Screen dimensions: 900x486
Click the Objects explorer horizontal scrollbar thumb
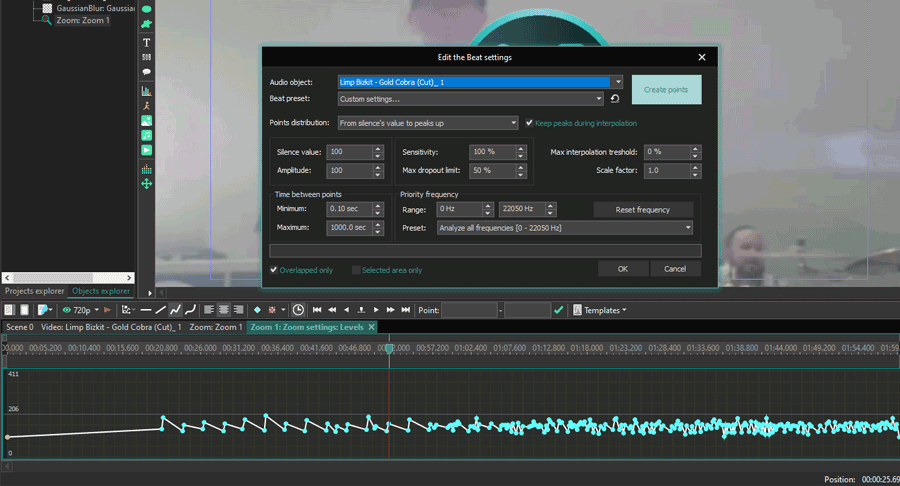53,278
